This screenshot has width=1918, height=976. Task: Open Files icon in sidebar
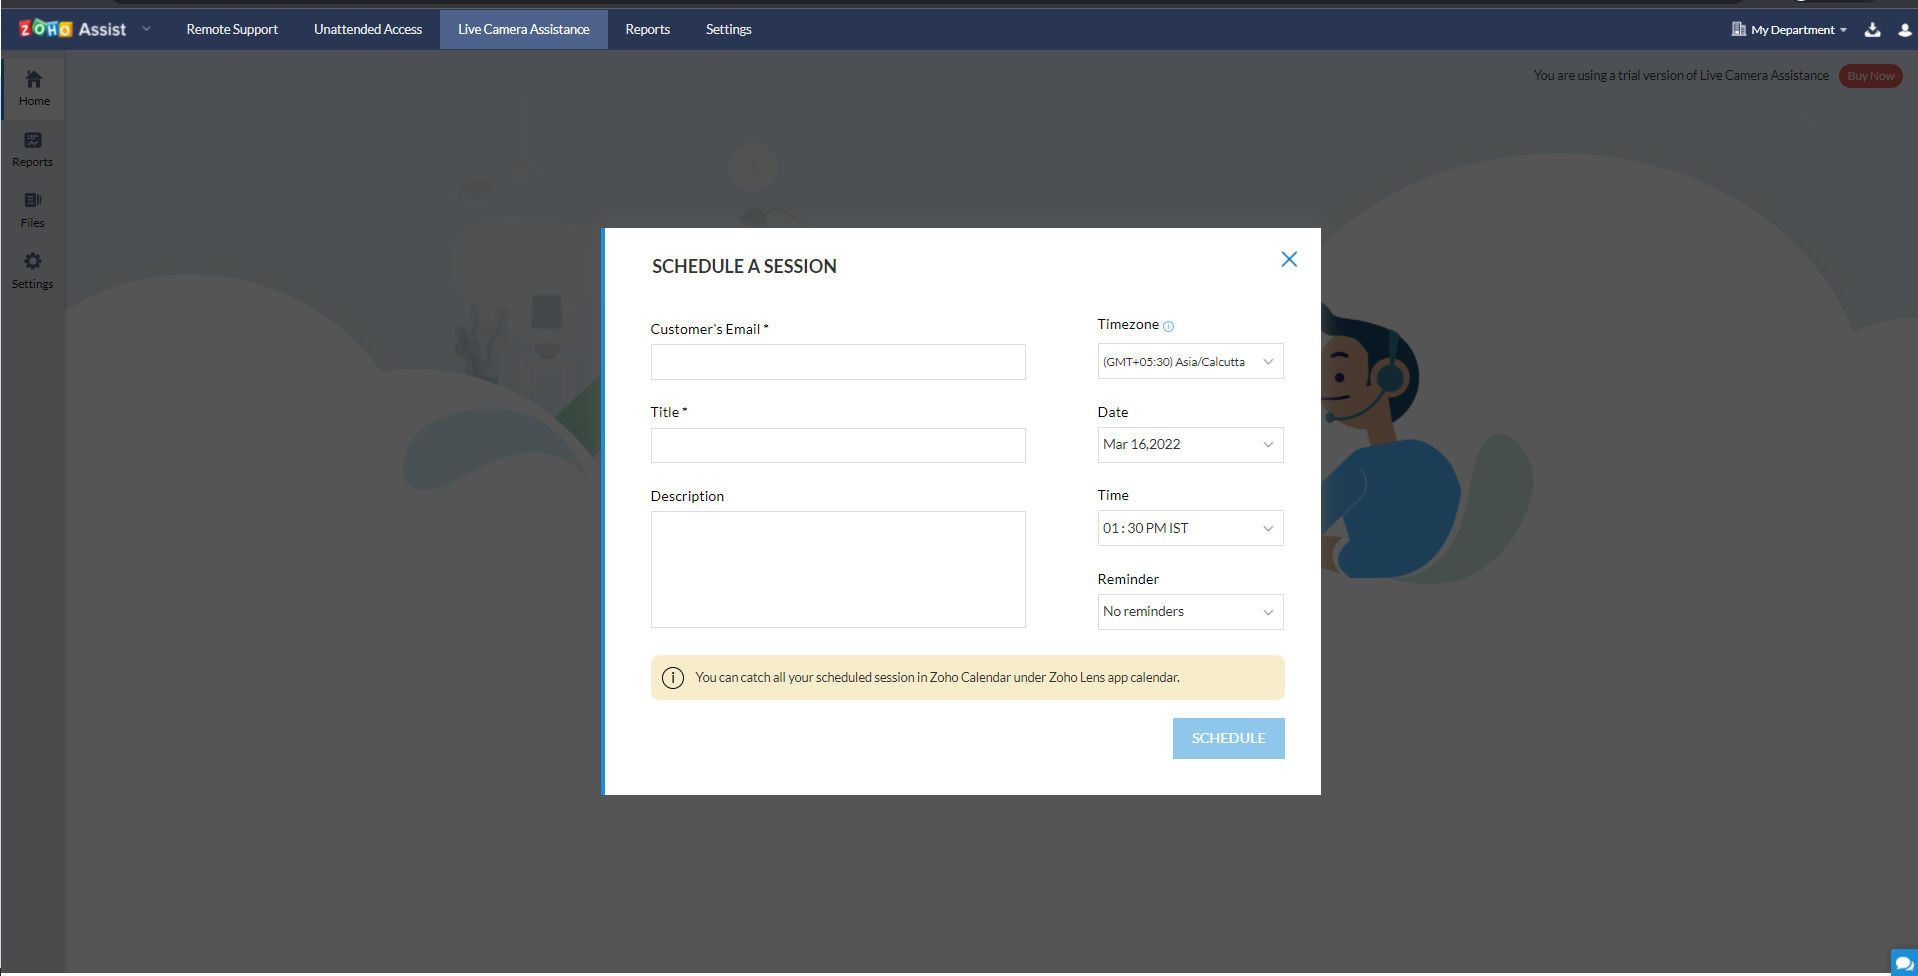33,209
